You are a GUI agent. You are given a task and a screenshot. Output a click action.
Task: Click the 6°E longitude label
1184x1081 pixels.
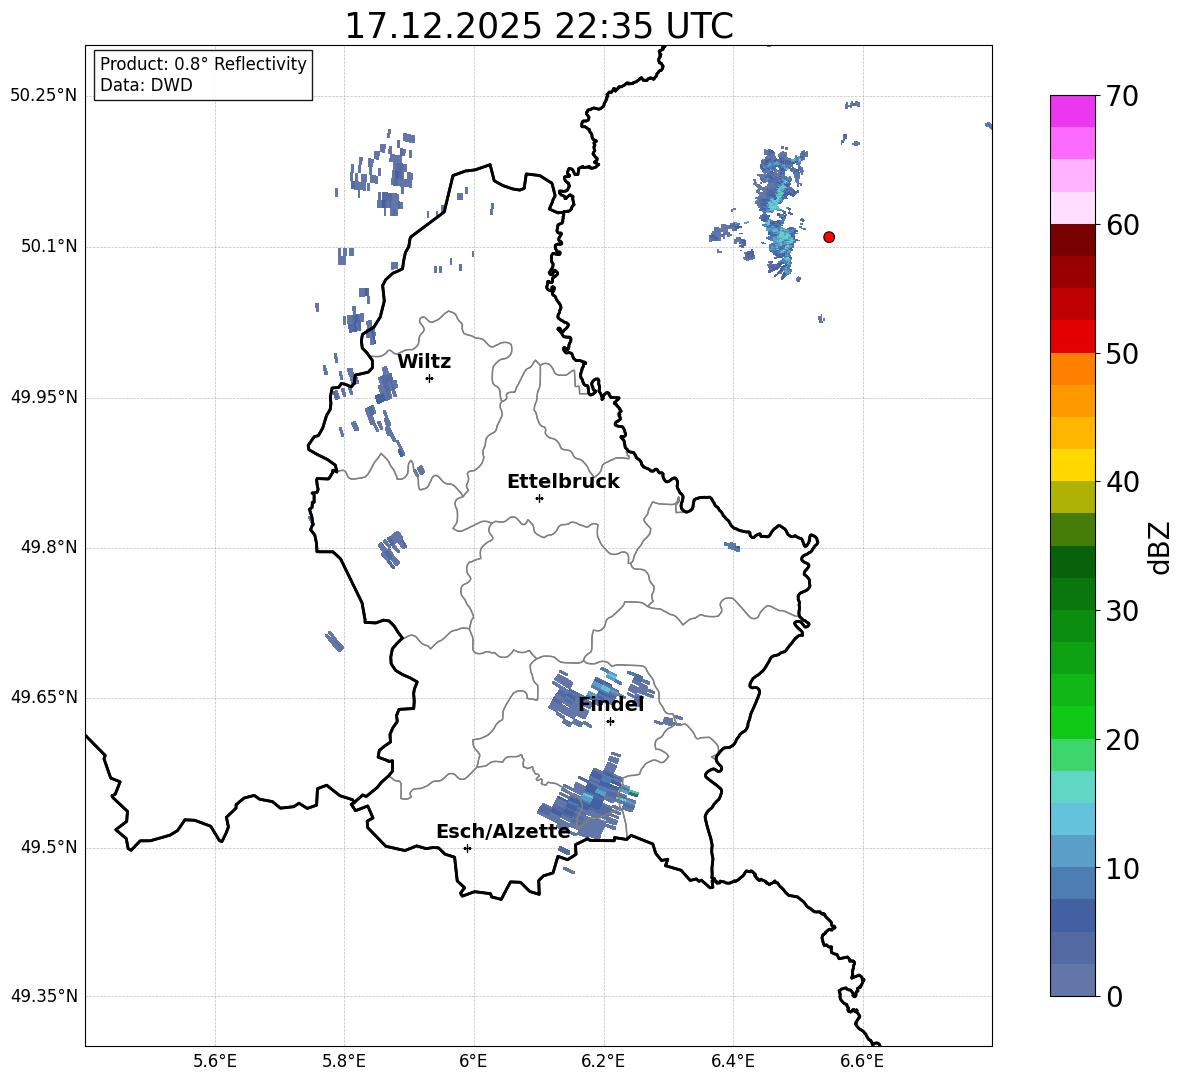(x=473, y=1061)
